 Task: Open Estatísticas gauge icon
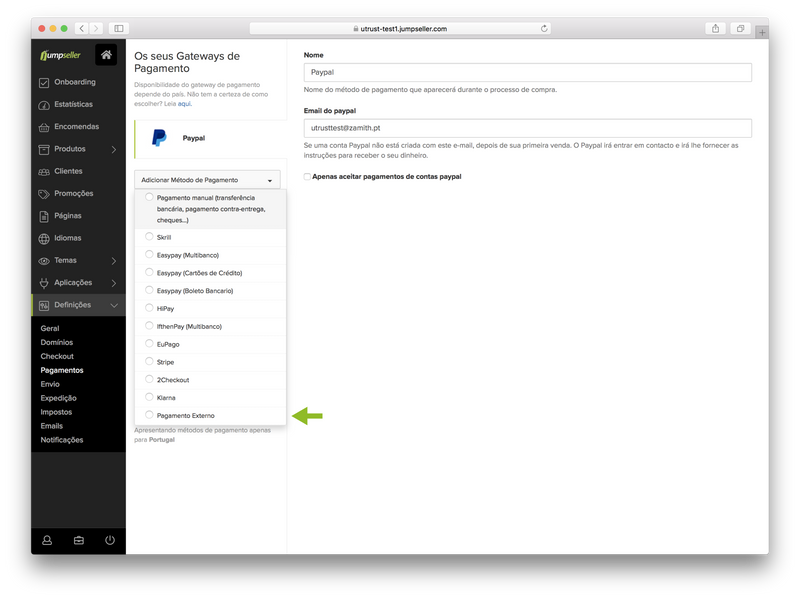(x=44, y=105)
